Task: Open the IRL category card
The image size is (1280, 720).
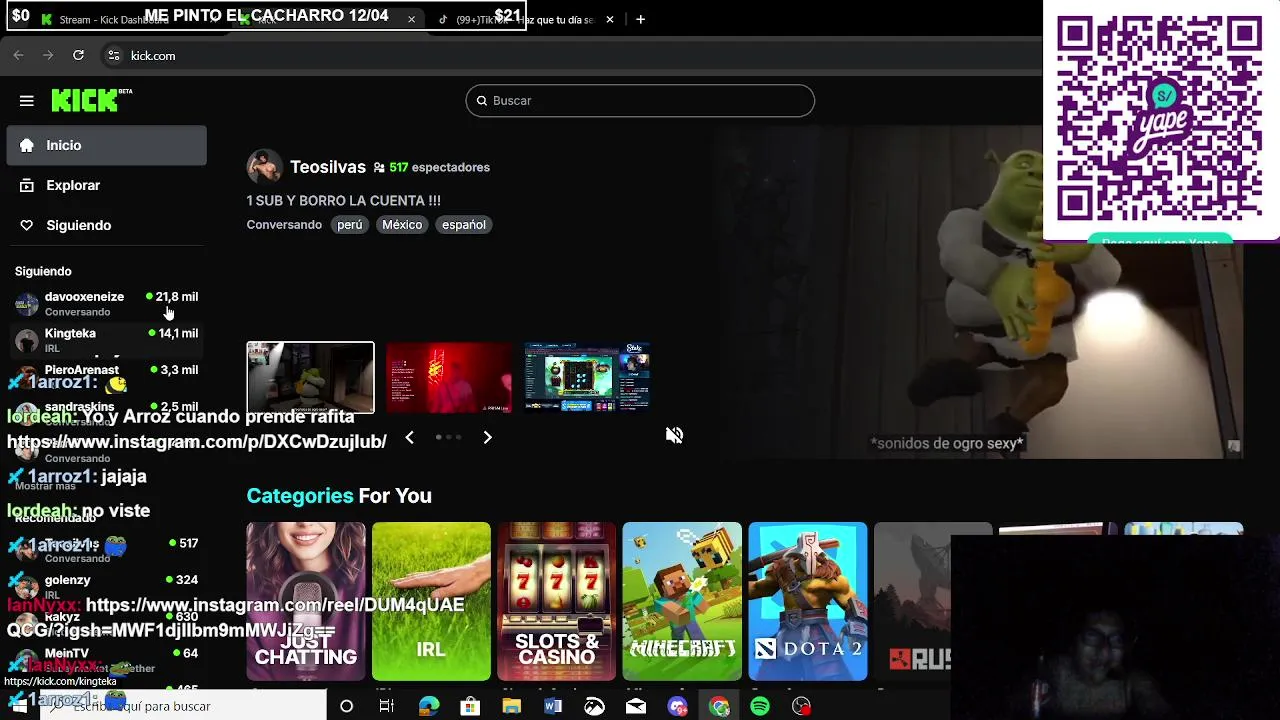Action: click(x=431, y=601)
